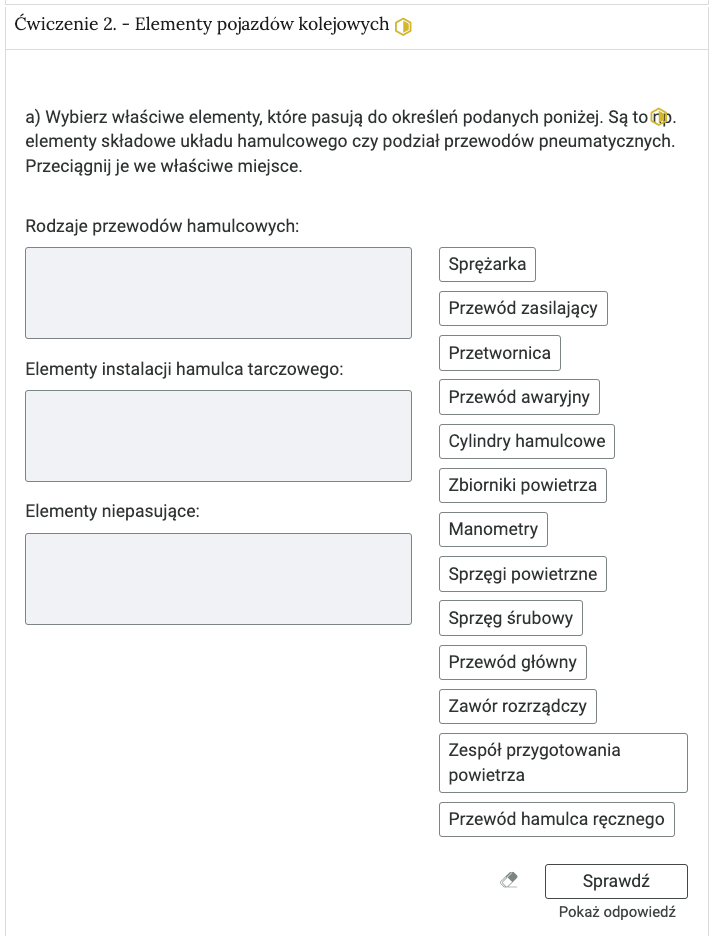
Task: Choose the Manometry item
Action: [493, 529]
